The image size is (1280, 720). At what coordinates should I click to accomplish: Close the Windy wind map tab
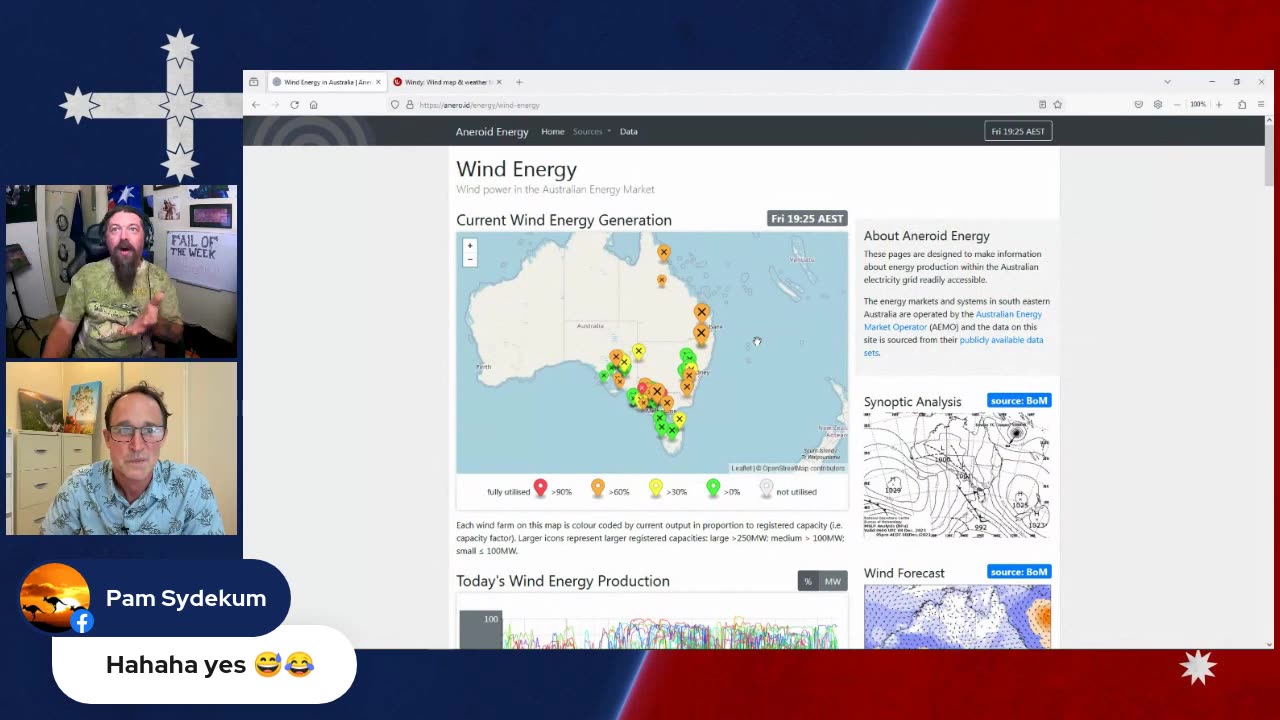(x=500, y=82)
